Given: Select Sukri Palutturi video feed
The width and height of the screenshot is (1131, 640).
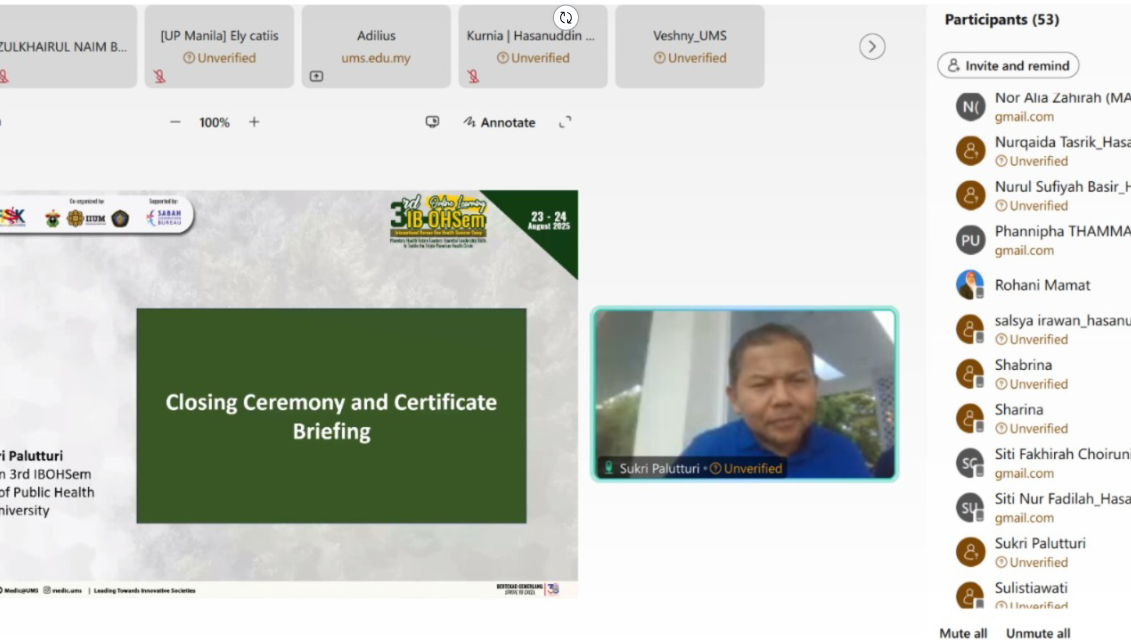Looking at the screenshot, I should (x=745, y=394).
